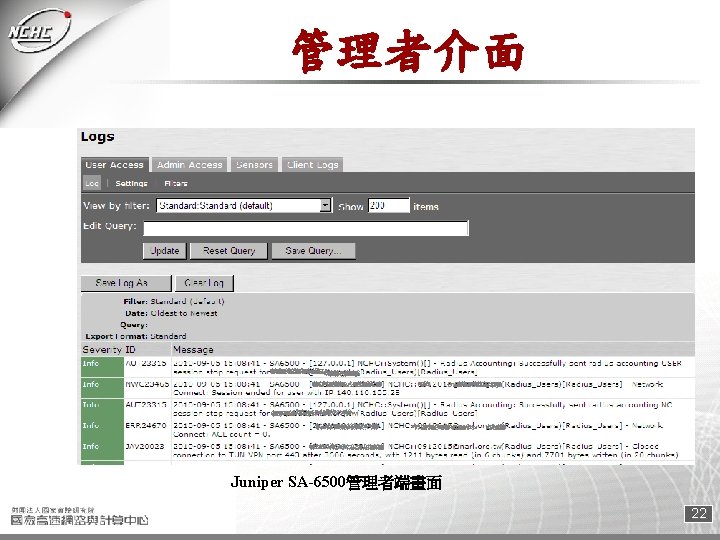Click the Logs page heading
Image resolution: width=720 pixels, height=540 pixels.
[x=97, y=137]
